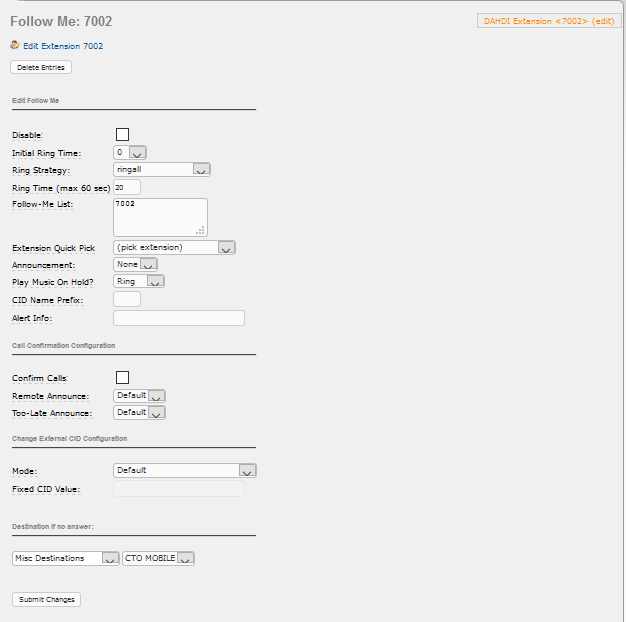
Task: Click inside the Follow-Me List textarea
Action: (160, 218)
